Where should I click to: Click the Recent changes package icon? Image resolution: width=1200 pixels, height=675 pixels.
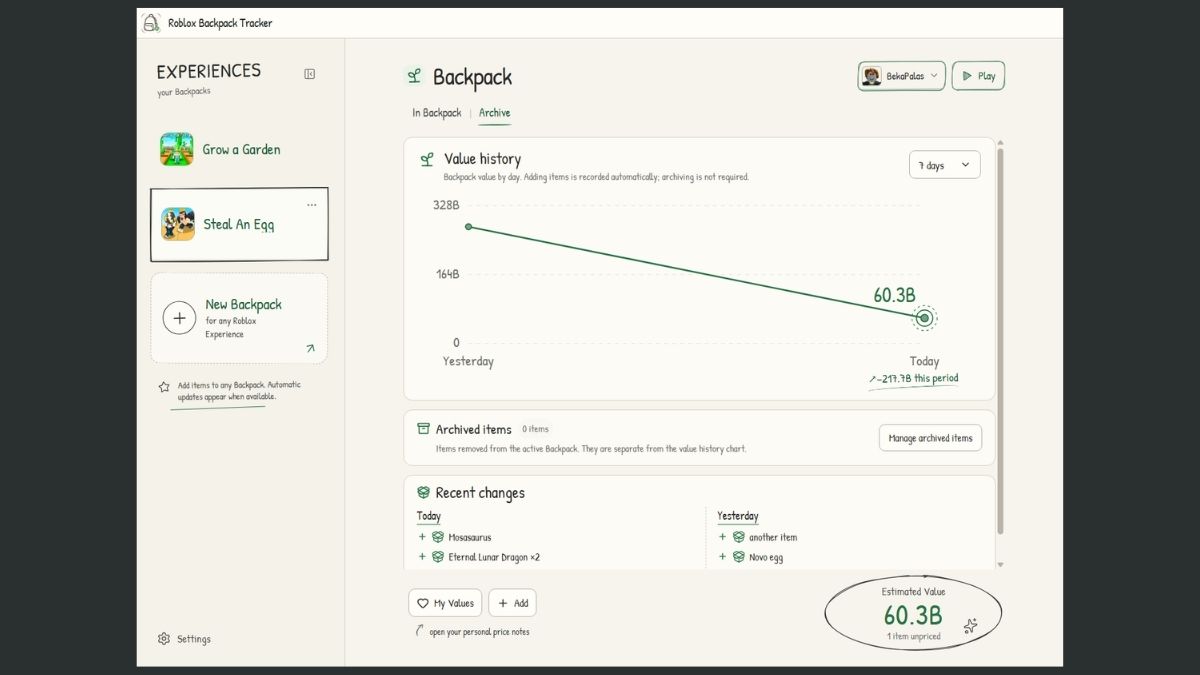click(x=423, y=493)
